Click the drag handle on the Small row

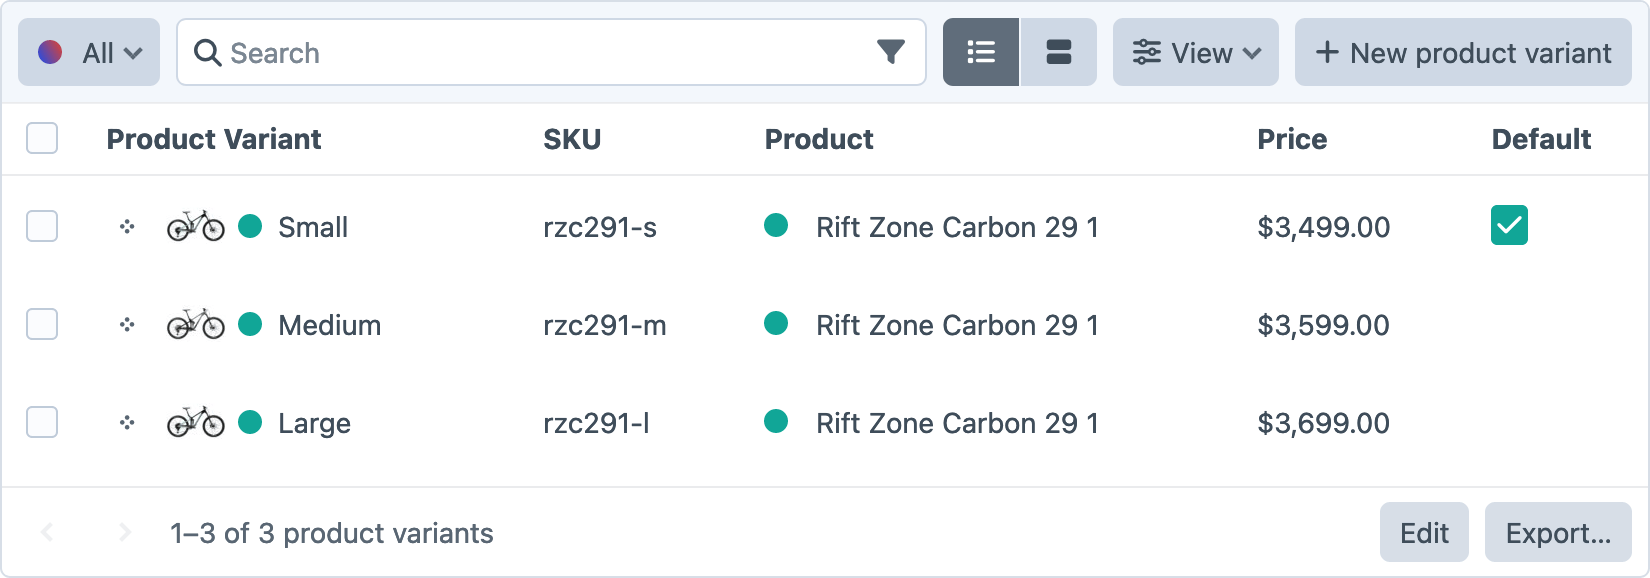[x=127, y=227]
